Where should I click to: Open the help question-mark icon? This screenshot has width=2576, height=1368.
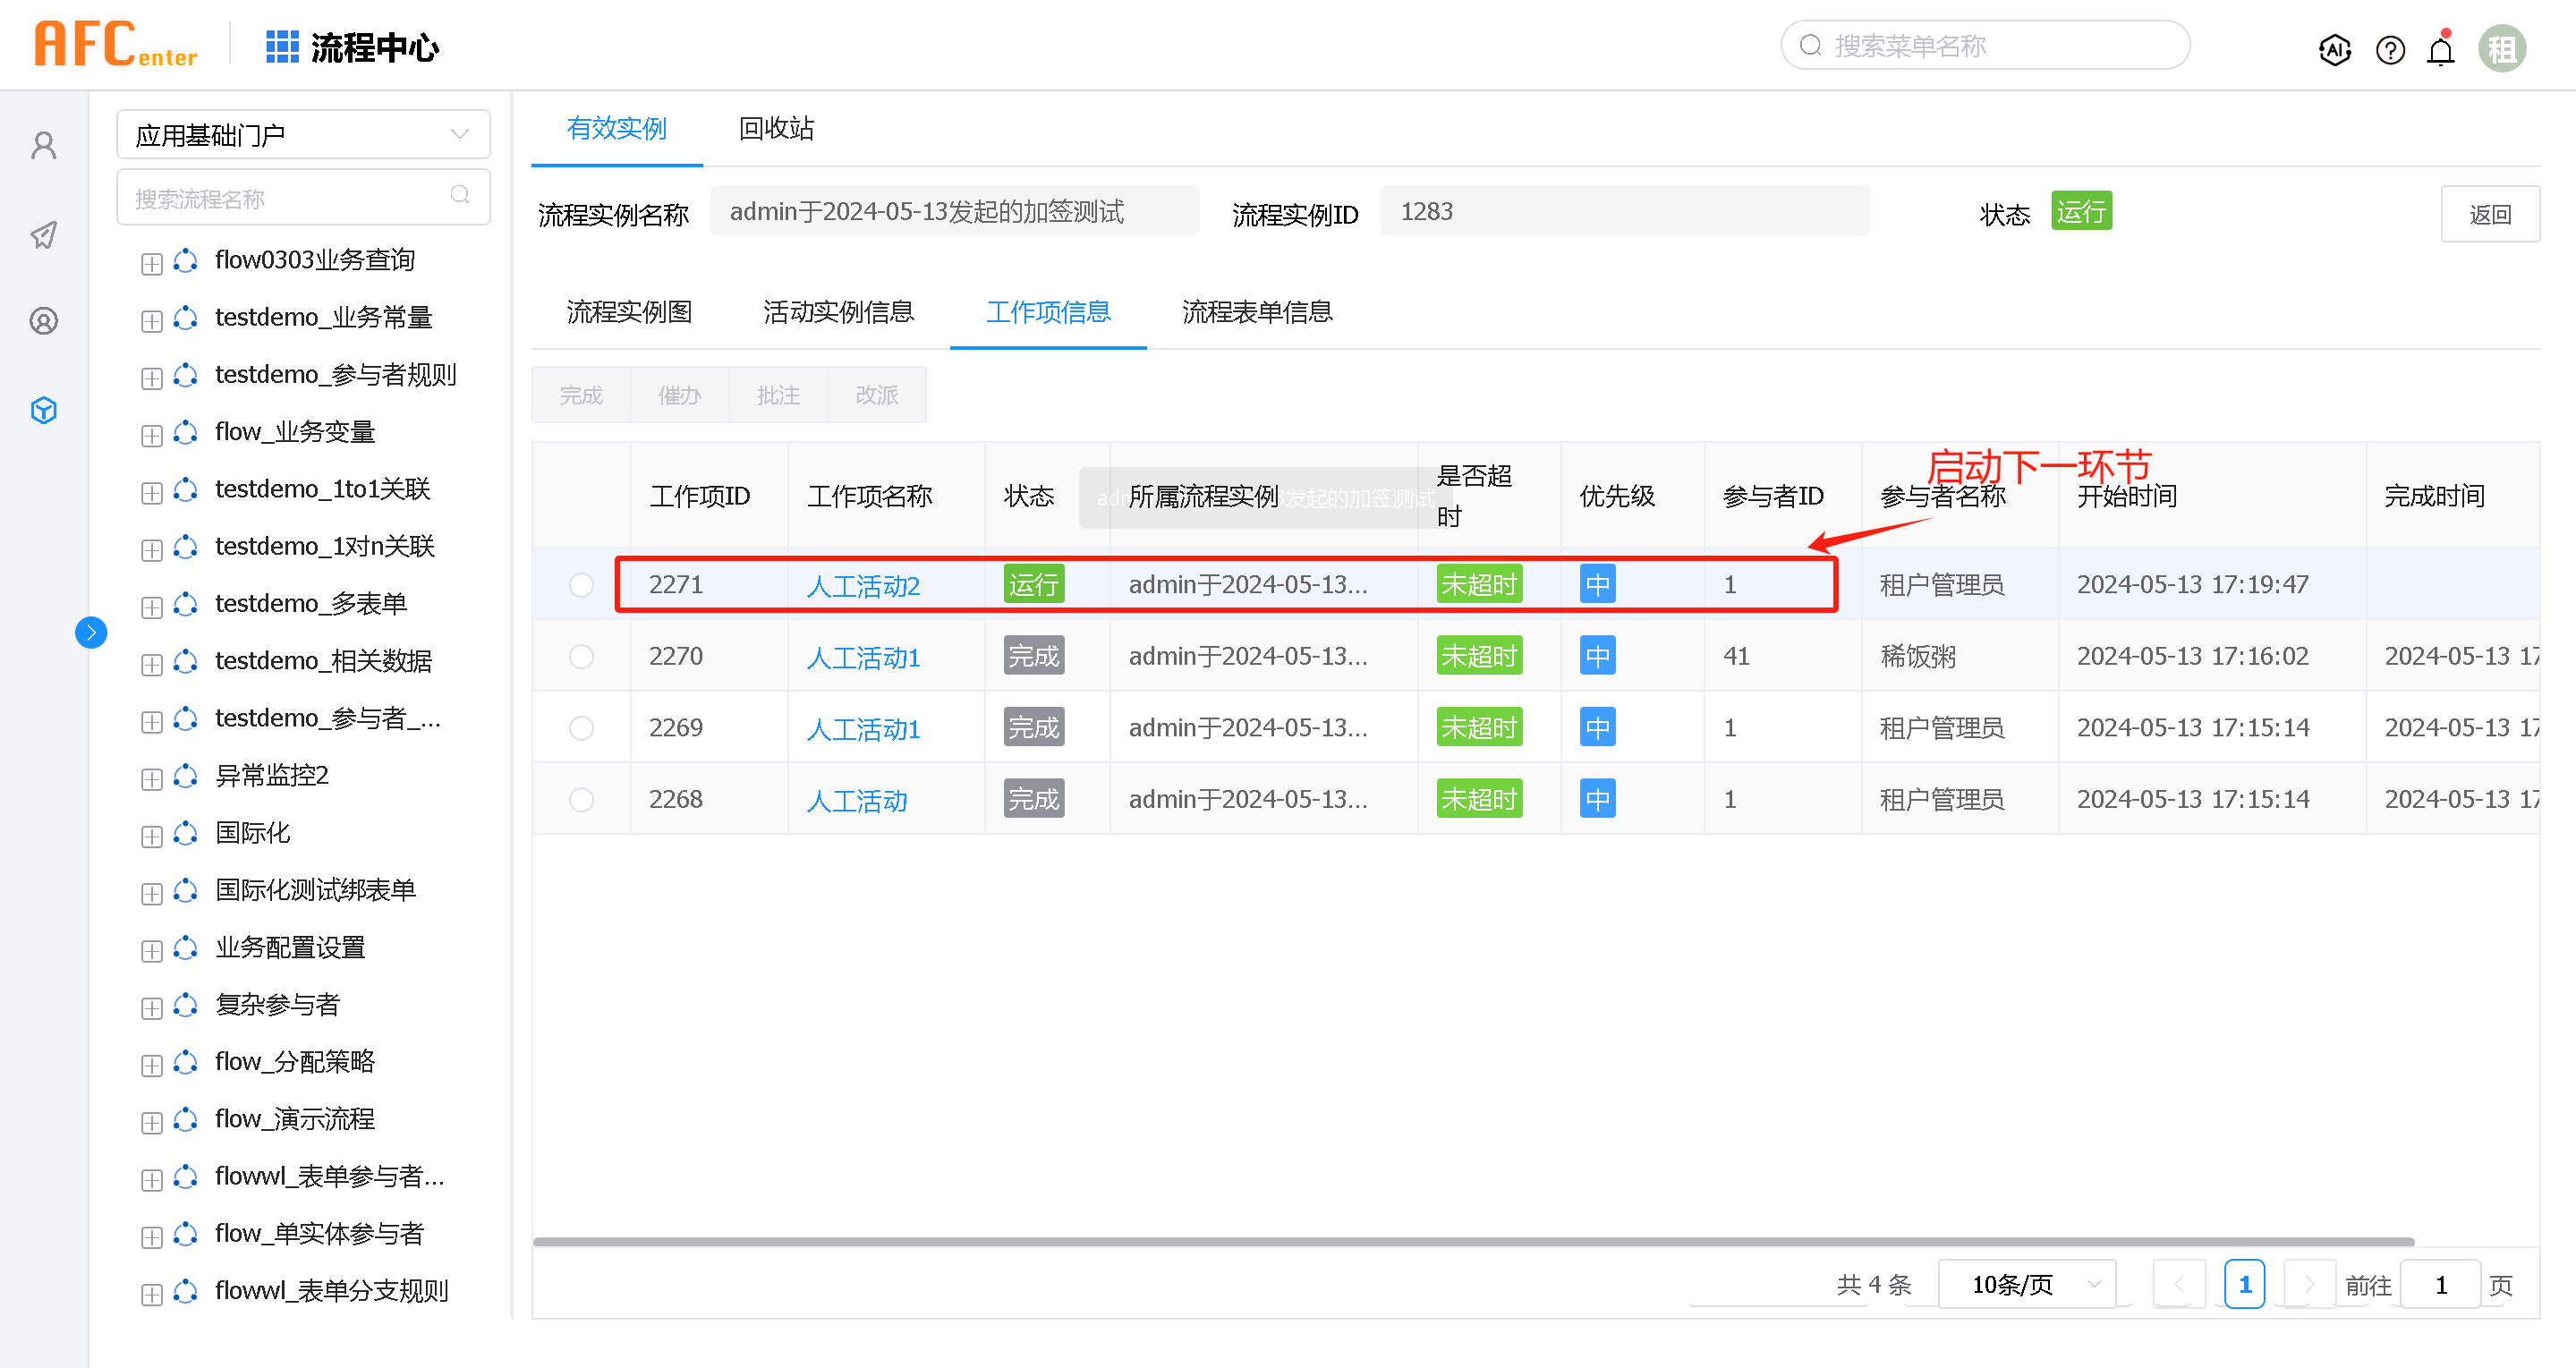coord(2390,49)
